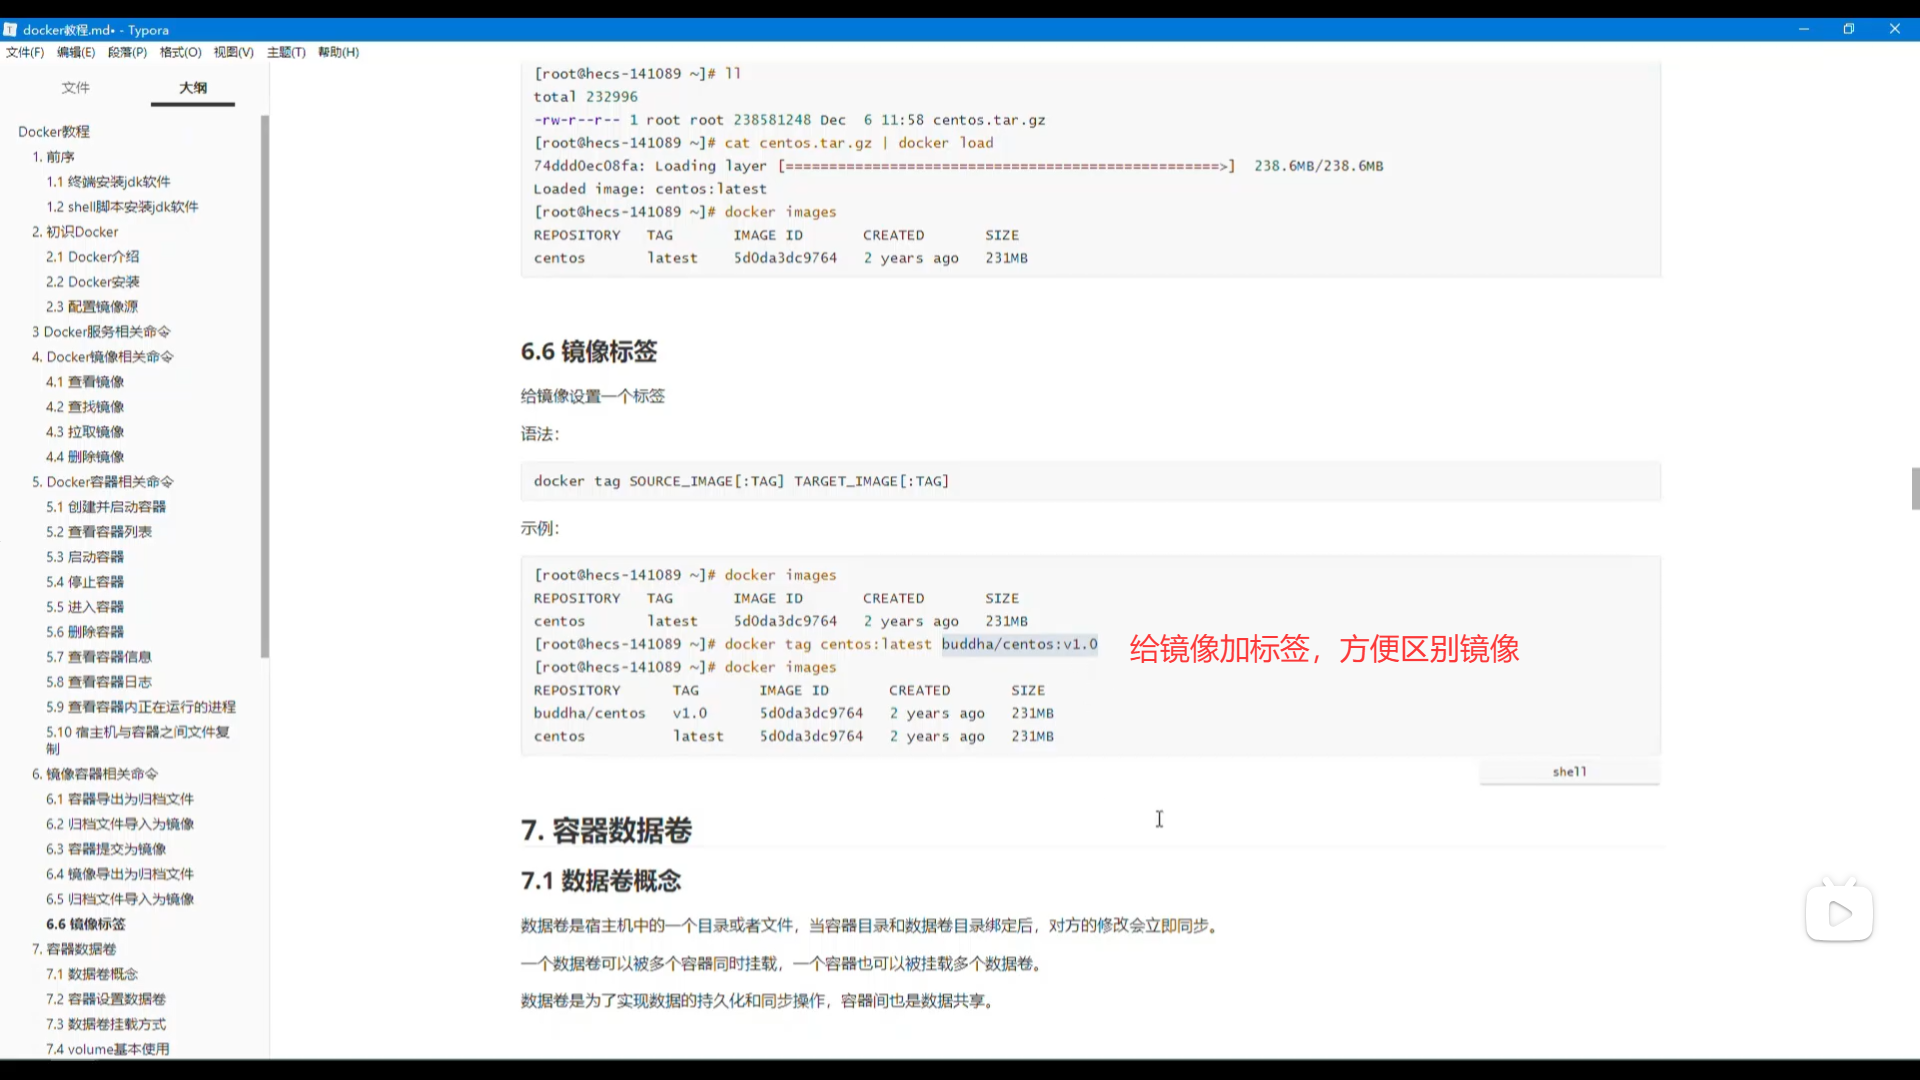Close the Typora window
Screen dimensions: 1920x1080
1894,29
